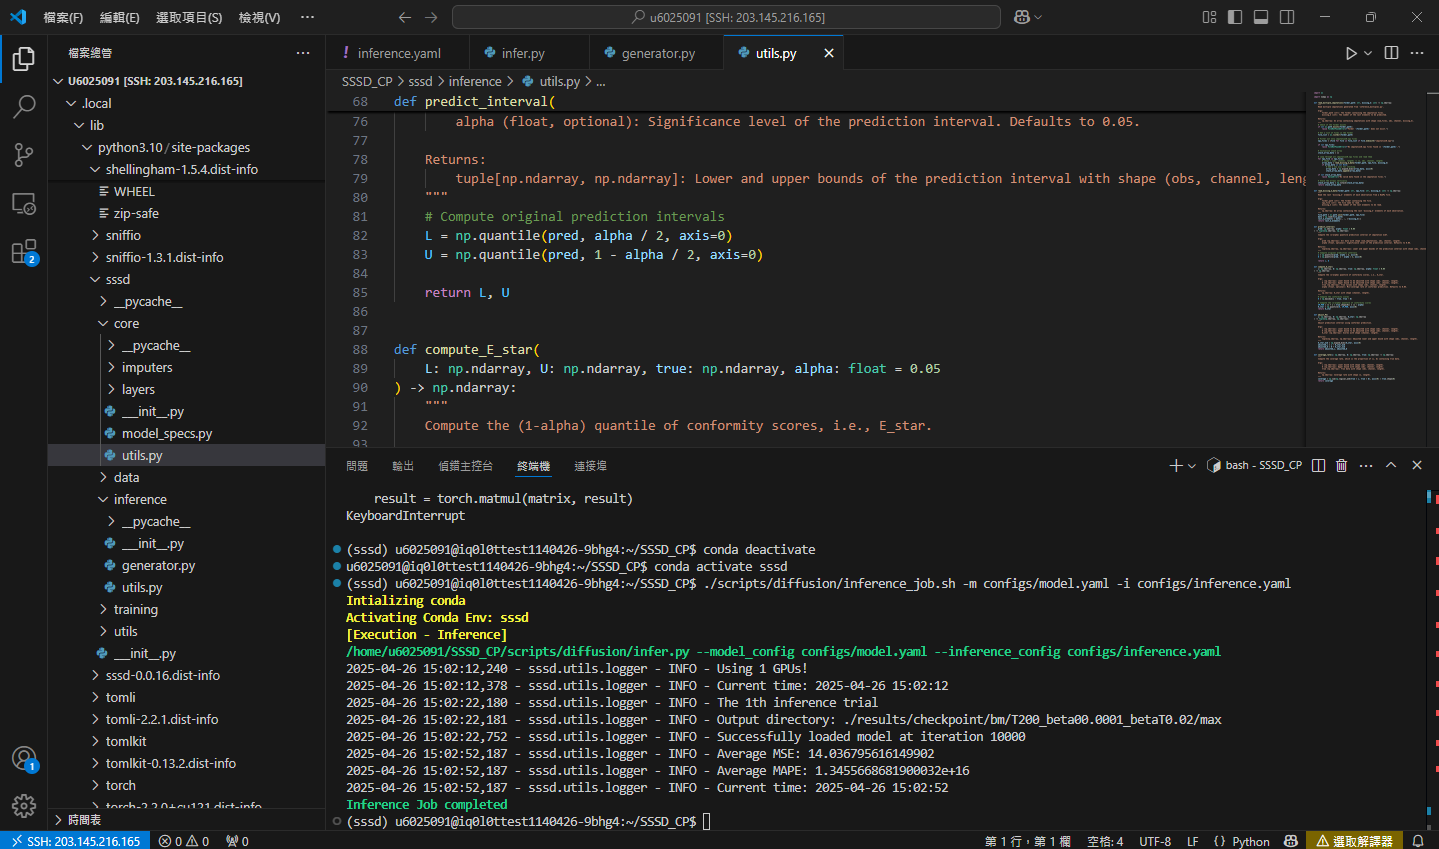Toggle the bottom panel visibility
Image resolution: width=1439 pixels, height=849 pixels.
pyautogui.click(x=1261, y=17)
